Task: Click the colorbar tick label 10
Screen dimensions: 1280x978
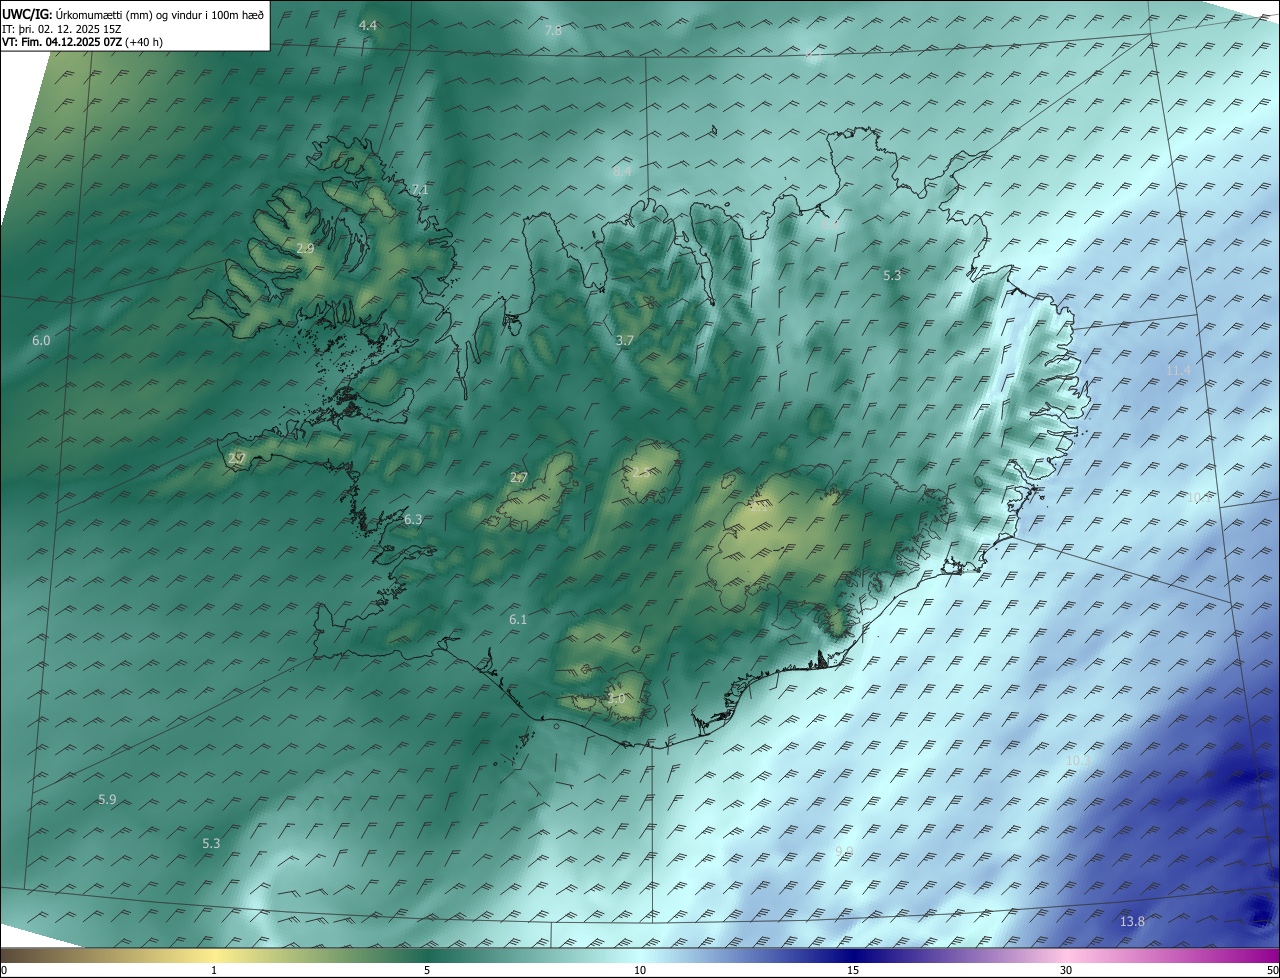Action: click(x=640, y=970)
